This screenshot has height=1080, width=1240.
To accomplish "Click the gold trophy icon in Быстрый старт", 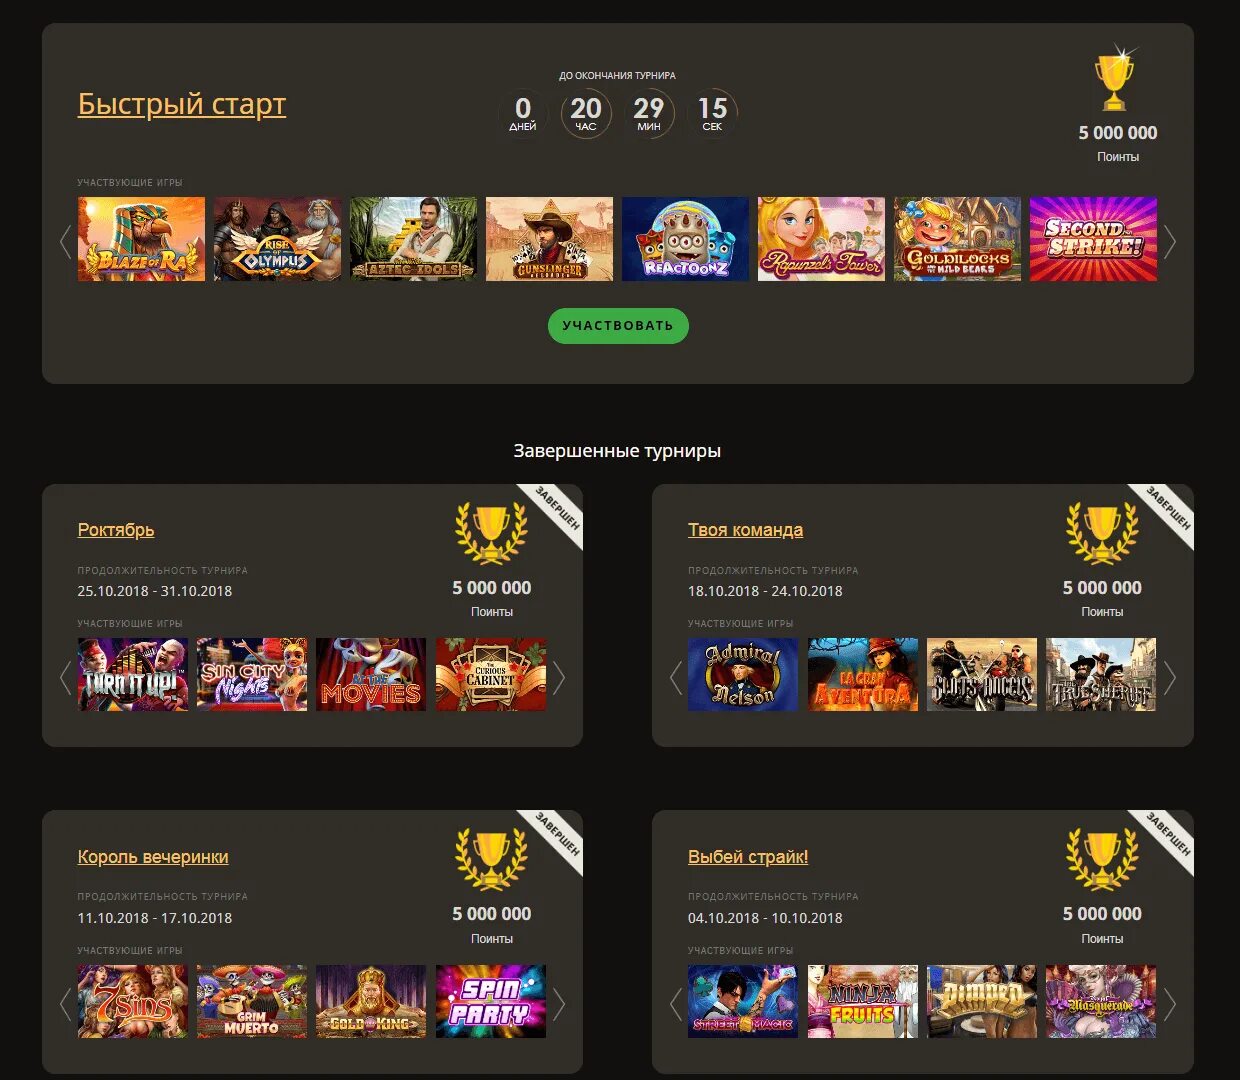I will point(1115,79).
